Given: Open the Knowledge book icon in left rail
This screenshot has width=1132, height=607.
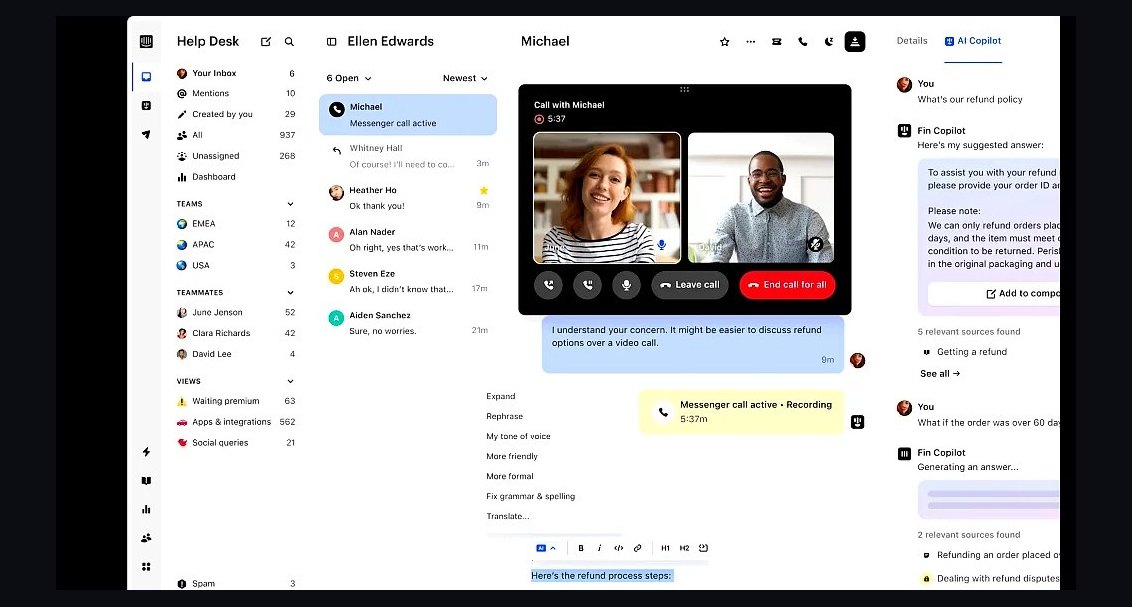Looking at the screenshot, I should pos(146,481).
